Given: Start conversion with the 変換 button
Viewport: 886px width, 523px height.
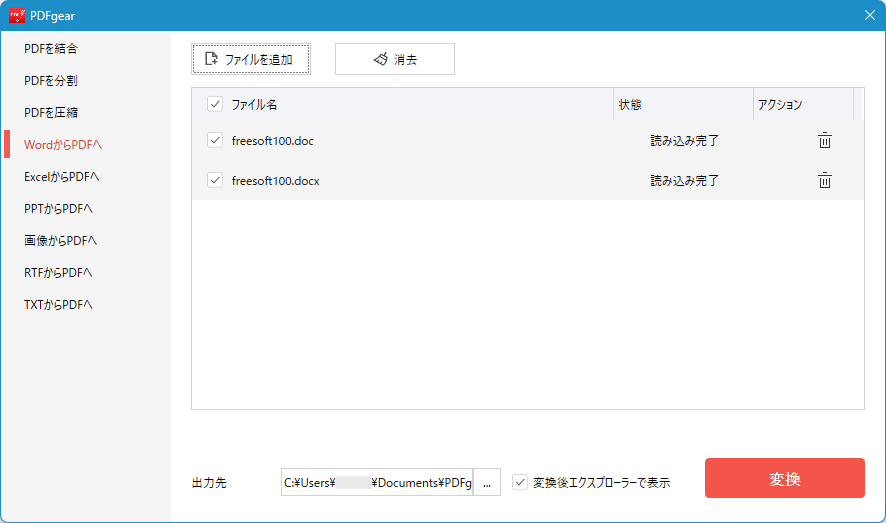Looking at the screenshot, I should 784,478.
